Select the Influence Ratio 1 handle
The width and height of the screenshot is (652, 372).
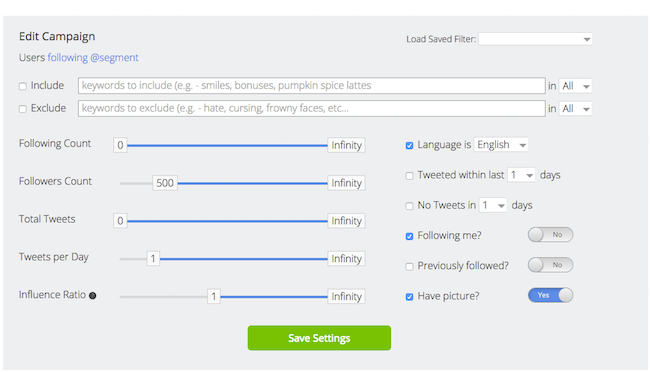(x=214, y=296)
